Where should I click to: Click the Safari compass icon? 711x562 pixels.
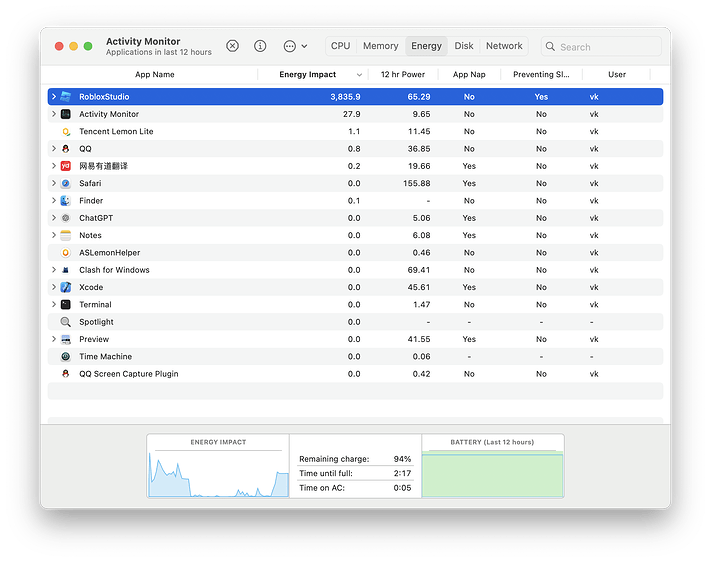coord(66,183)
